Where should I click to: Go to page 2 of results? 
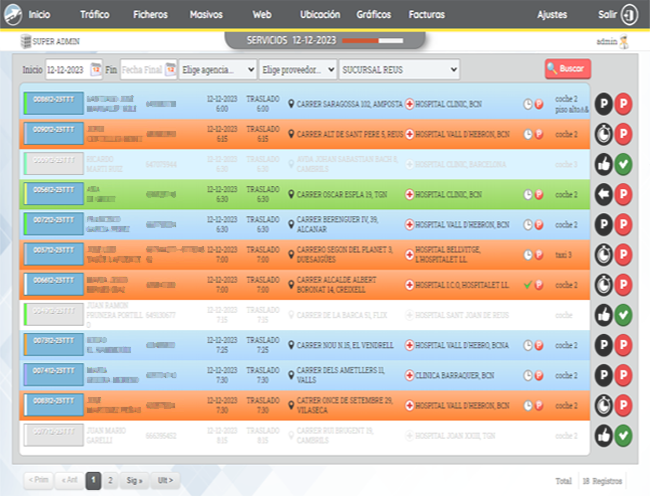(110, 480)
